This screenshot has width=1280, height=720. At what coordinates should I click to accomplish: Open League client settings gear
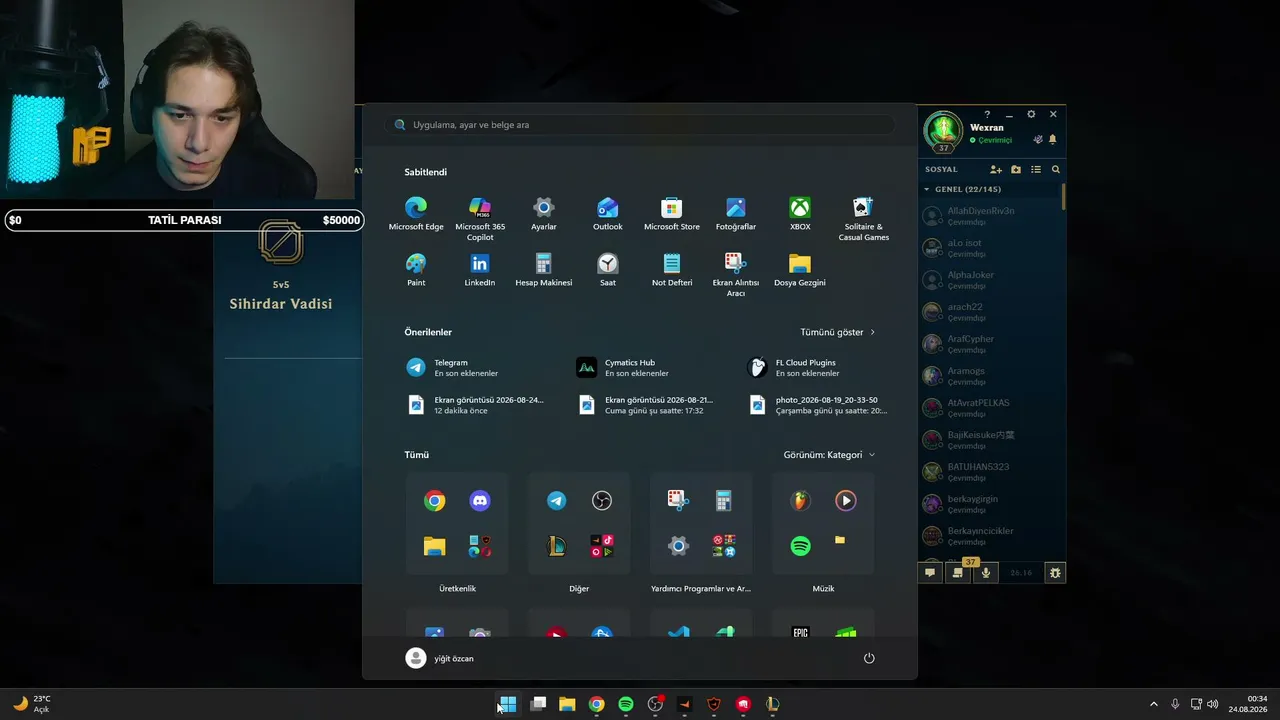[1031, 115]
